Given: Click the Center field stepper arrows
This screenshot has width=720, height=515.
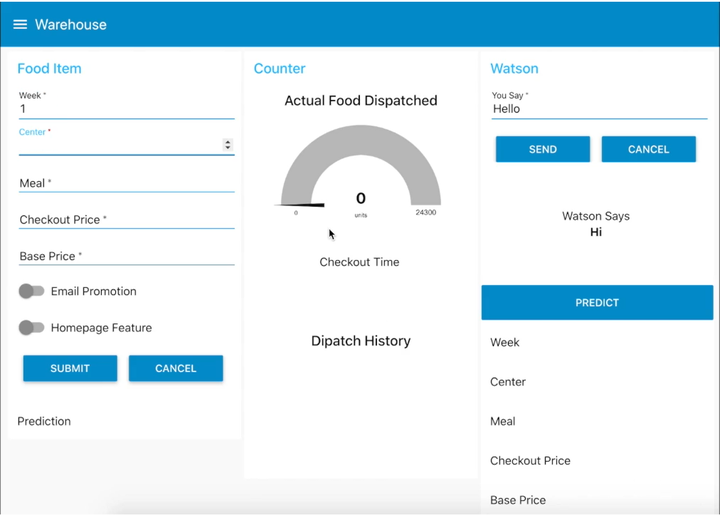Looking at the screenshot, I should 228,145.
